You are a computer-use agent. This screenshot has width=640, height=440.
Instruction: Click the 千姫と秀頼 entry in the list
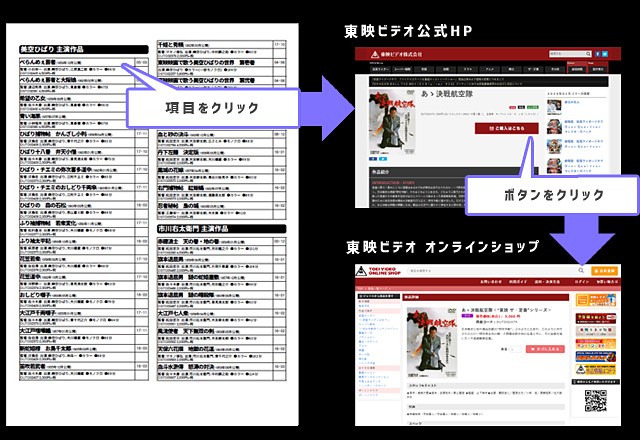tap(222, 48)
